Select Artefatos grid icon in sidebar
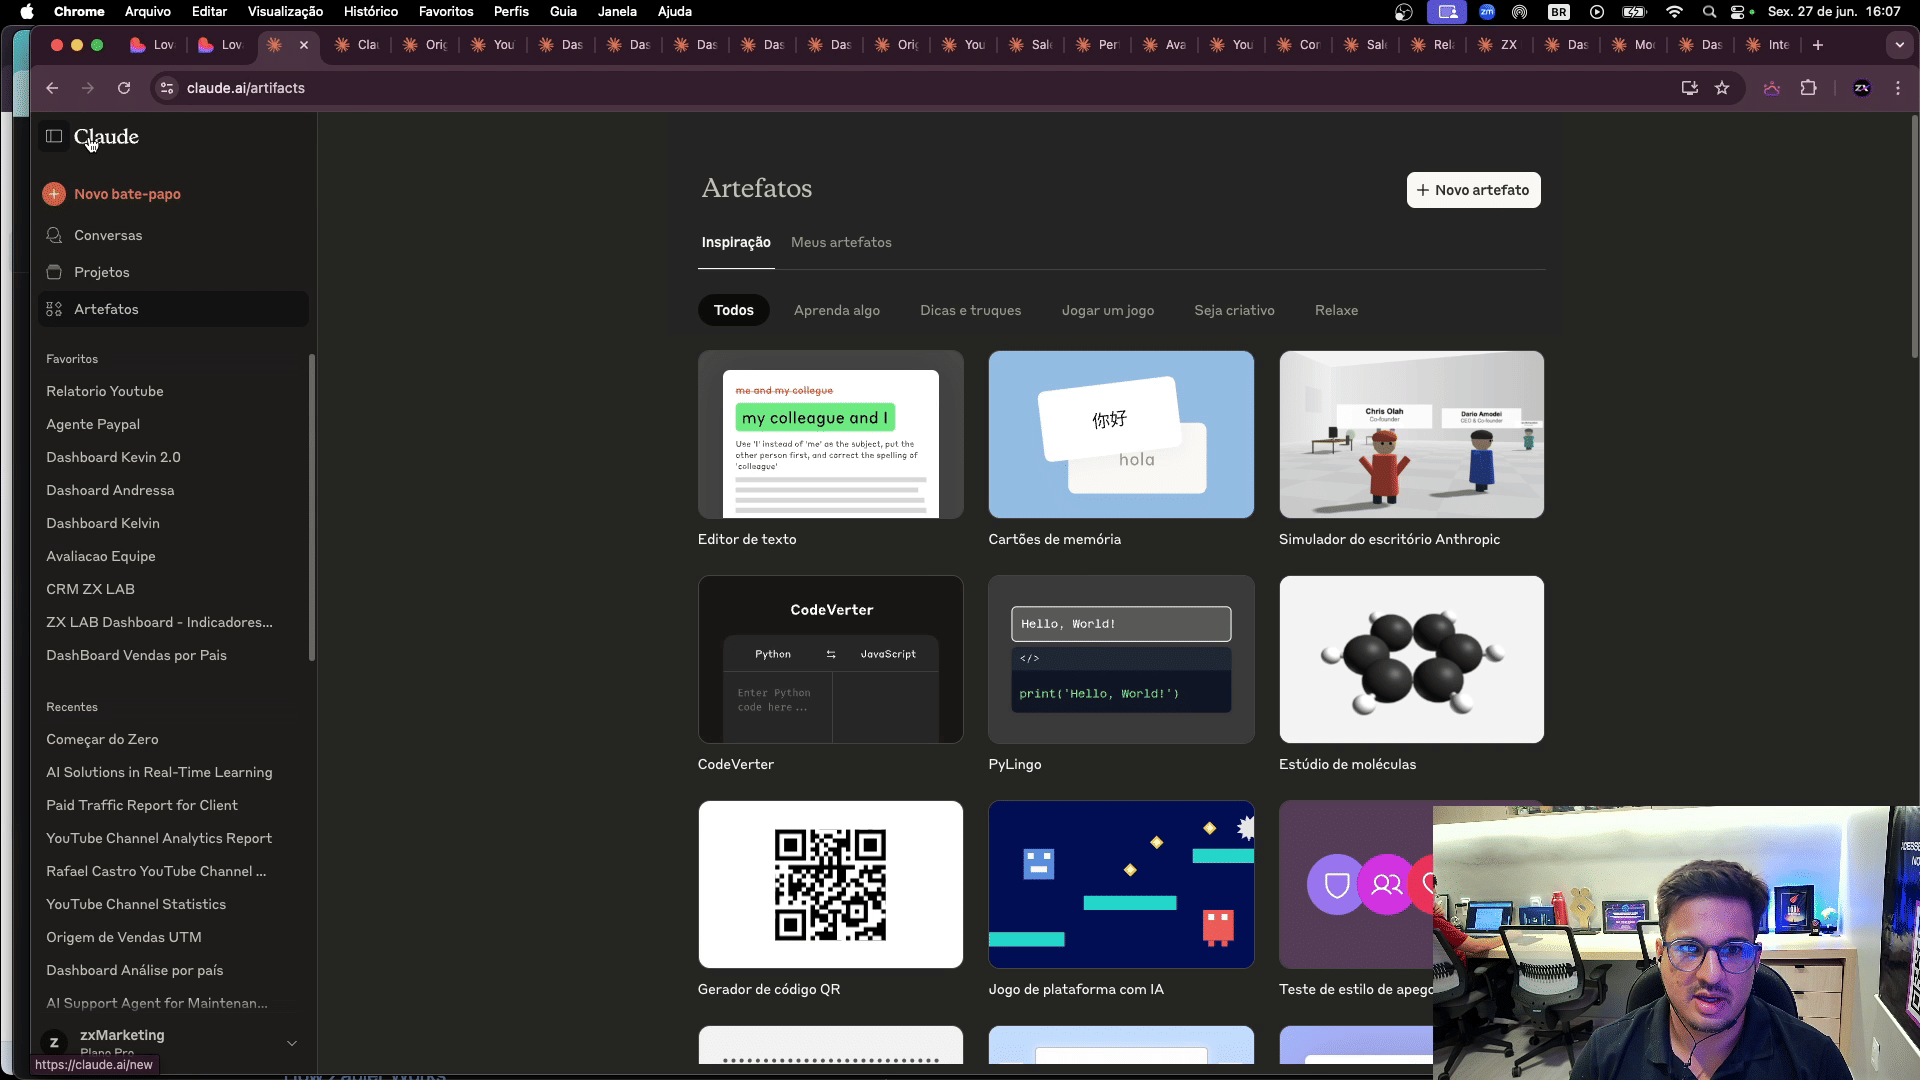This screenshot has width=1920, height=1080. pos(54,309)
